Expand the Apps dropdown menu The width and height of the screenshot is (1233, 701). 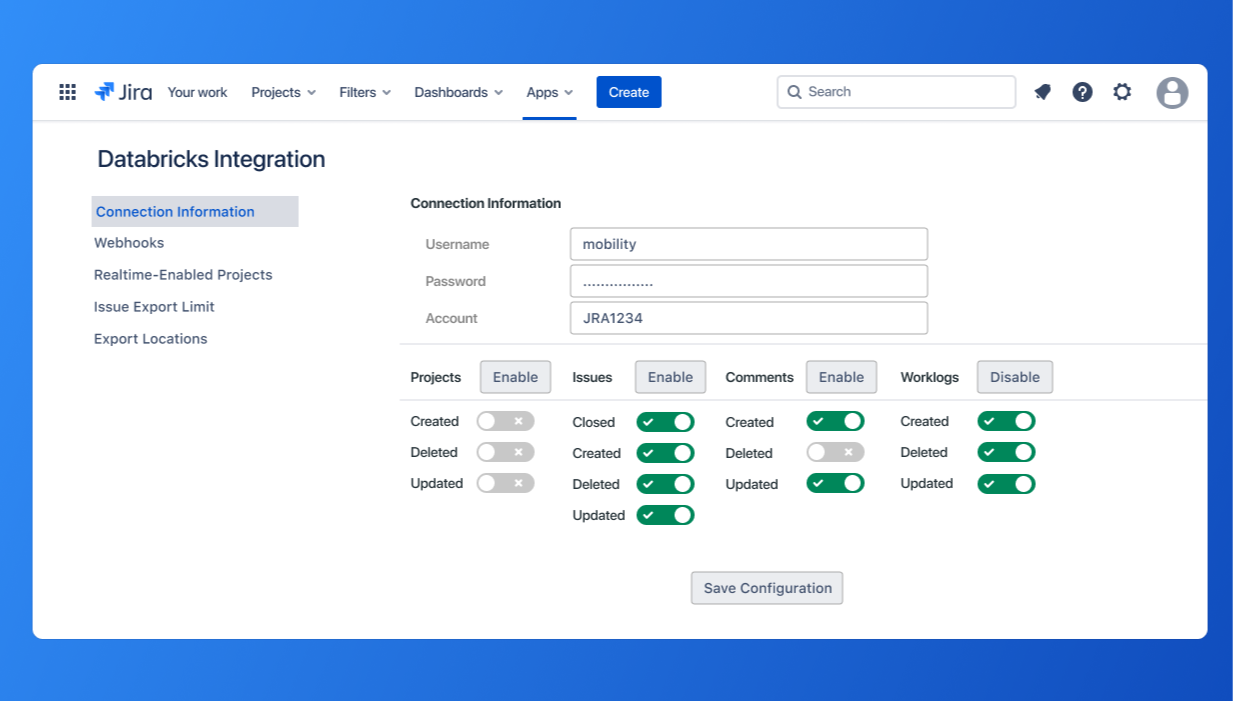click(550, 92)
